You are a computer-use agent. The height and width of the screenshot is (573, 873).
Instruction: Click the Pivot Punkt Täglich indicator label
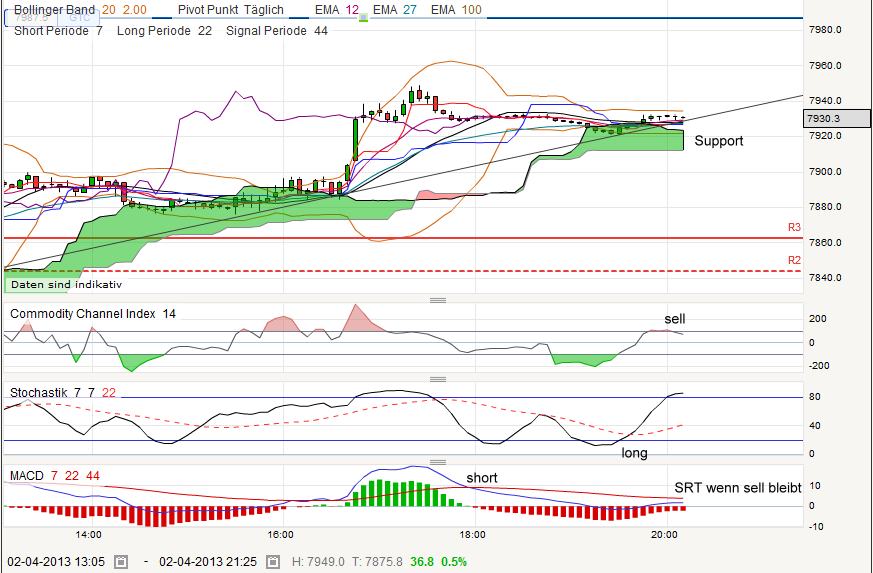point(230,9)
